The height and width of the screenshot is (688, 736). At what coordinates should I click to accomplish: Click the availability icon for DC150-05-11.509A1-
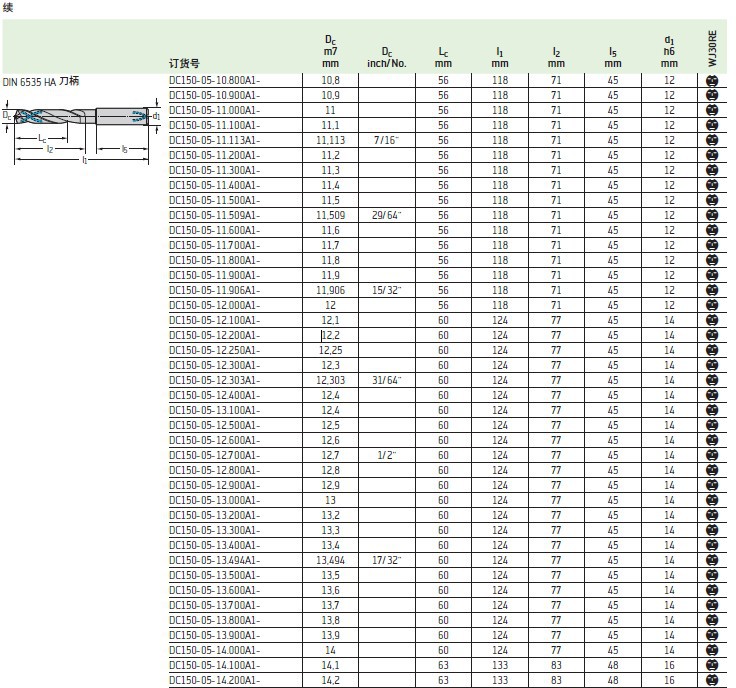[x=712, y=215]
